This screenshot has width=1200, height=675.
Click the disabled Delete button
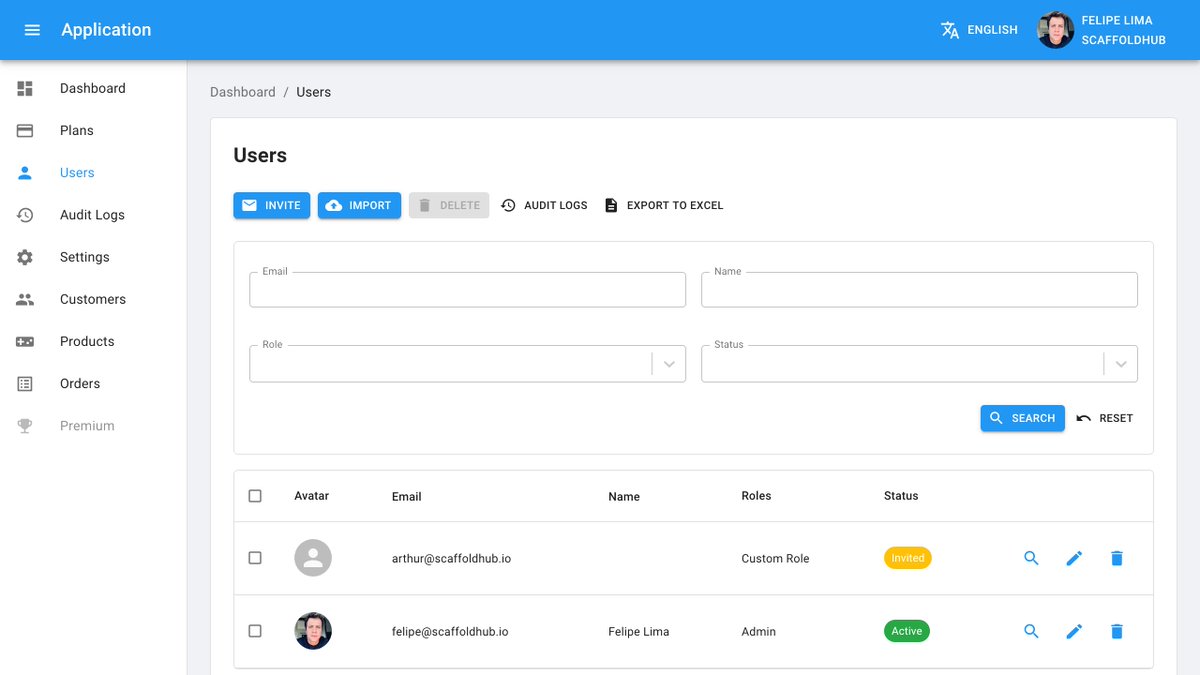coord(449,205)
